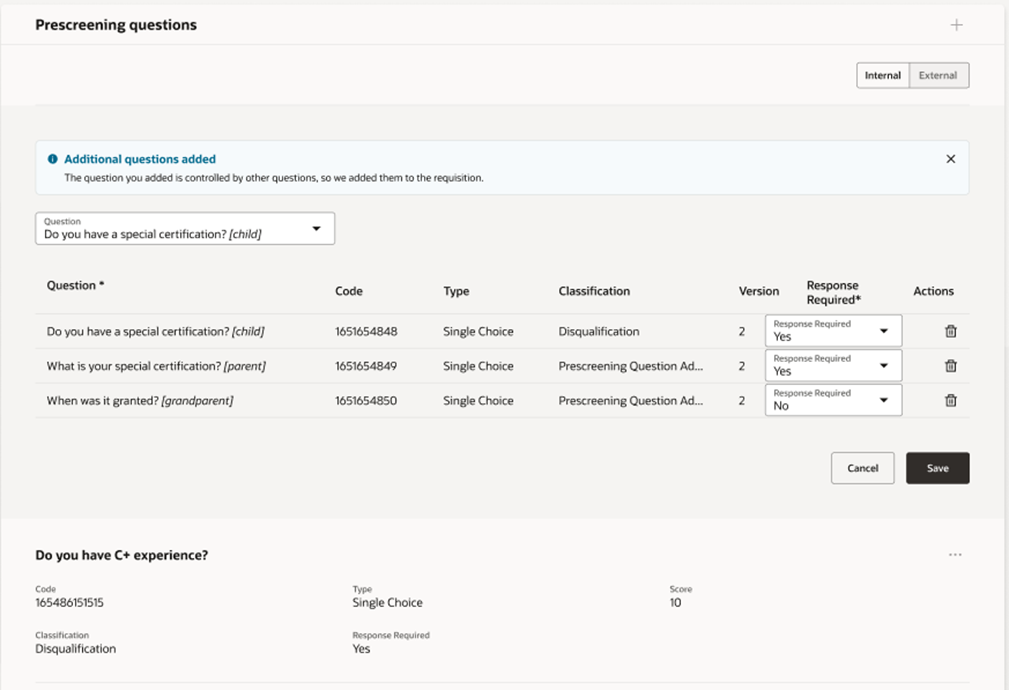The image size is (1009, 690).
Task: Click the Prescreening questions title
Action: click(116, 25)
